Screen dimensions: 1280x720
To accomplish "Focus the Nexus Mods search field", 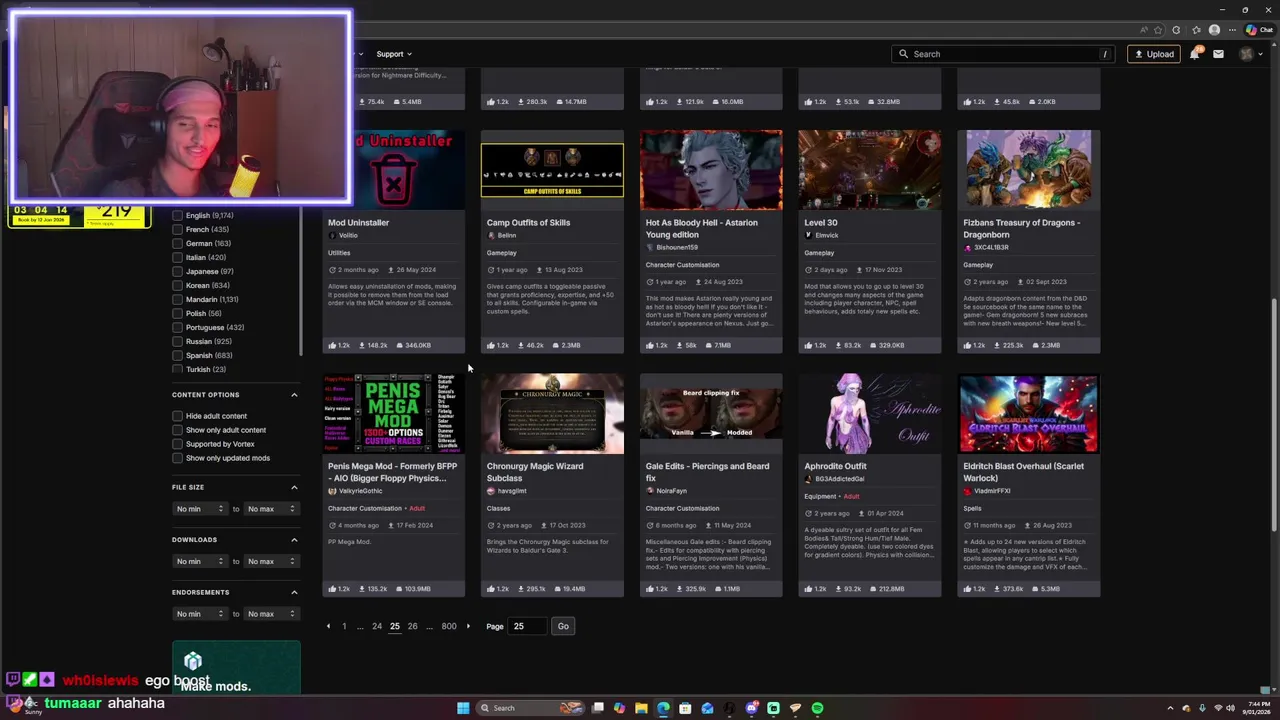I will coord(1003,54).
